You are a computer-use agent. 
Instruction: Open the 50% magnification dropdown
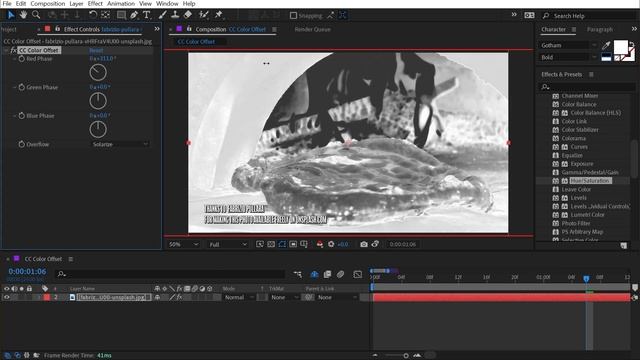click(184, 244)
